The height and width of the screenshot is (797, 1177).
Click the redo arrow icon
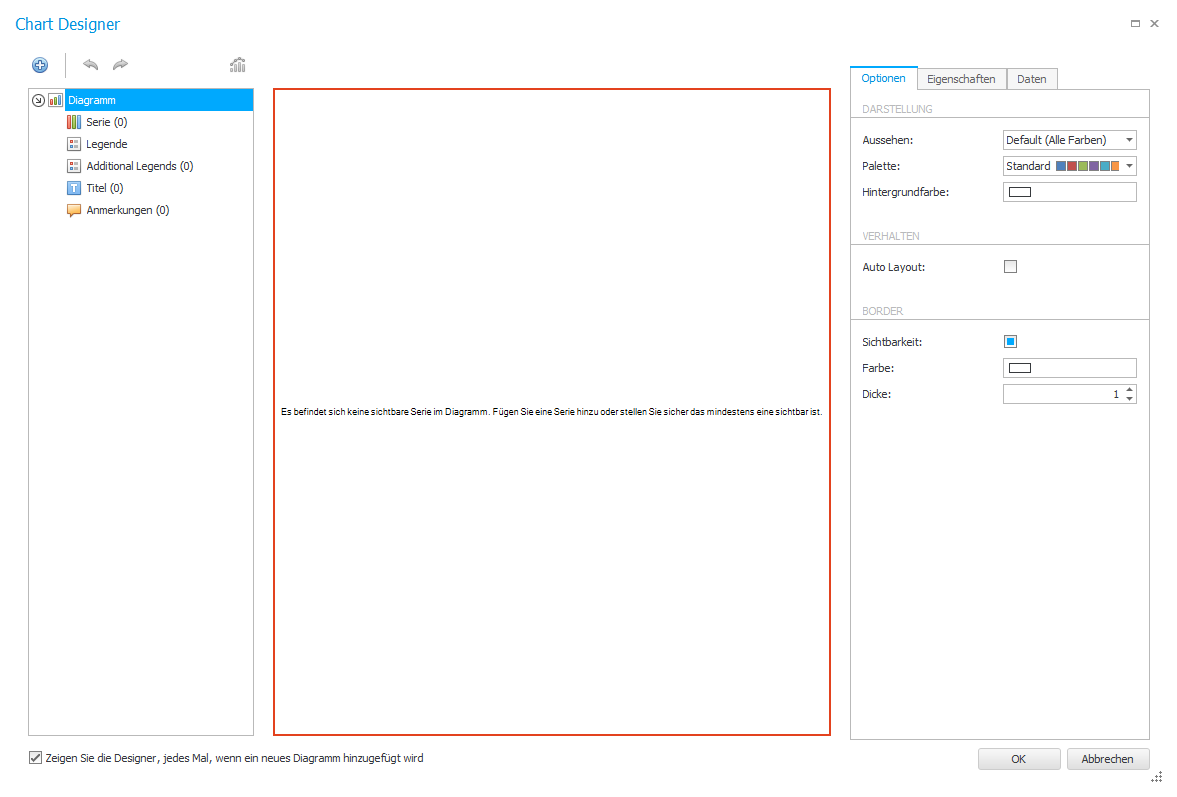[x=120, y=65]
